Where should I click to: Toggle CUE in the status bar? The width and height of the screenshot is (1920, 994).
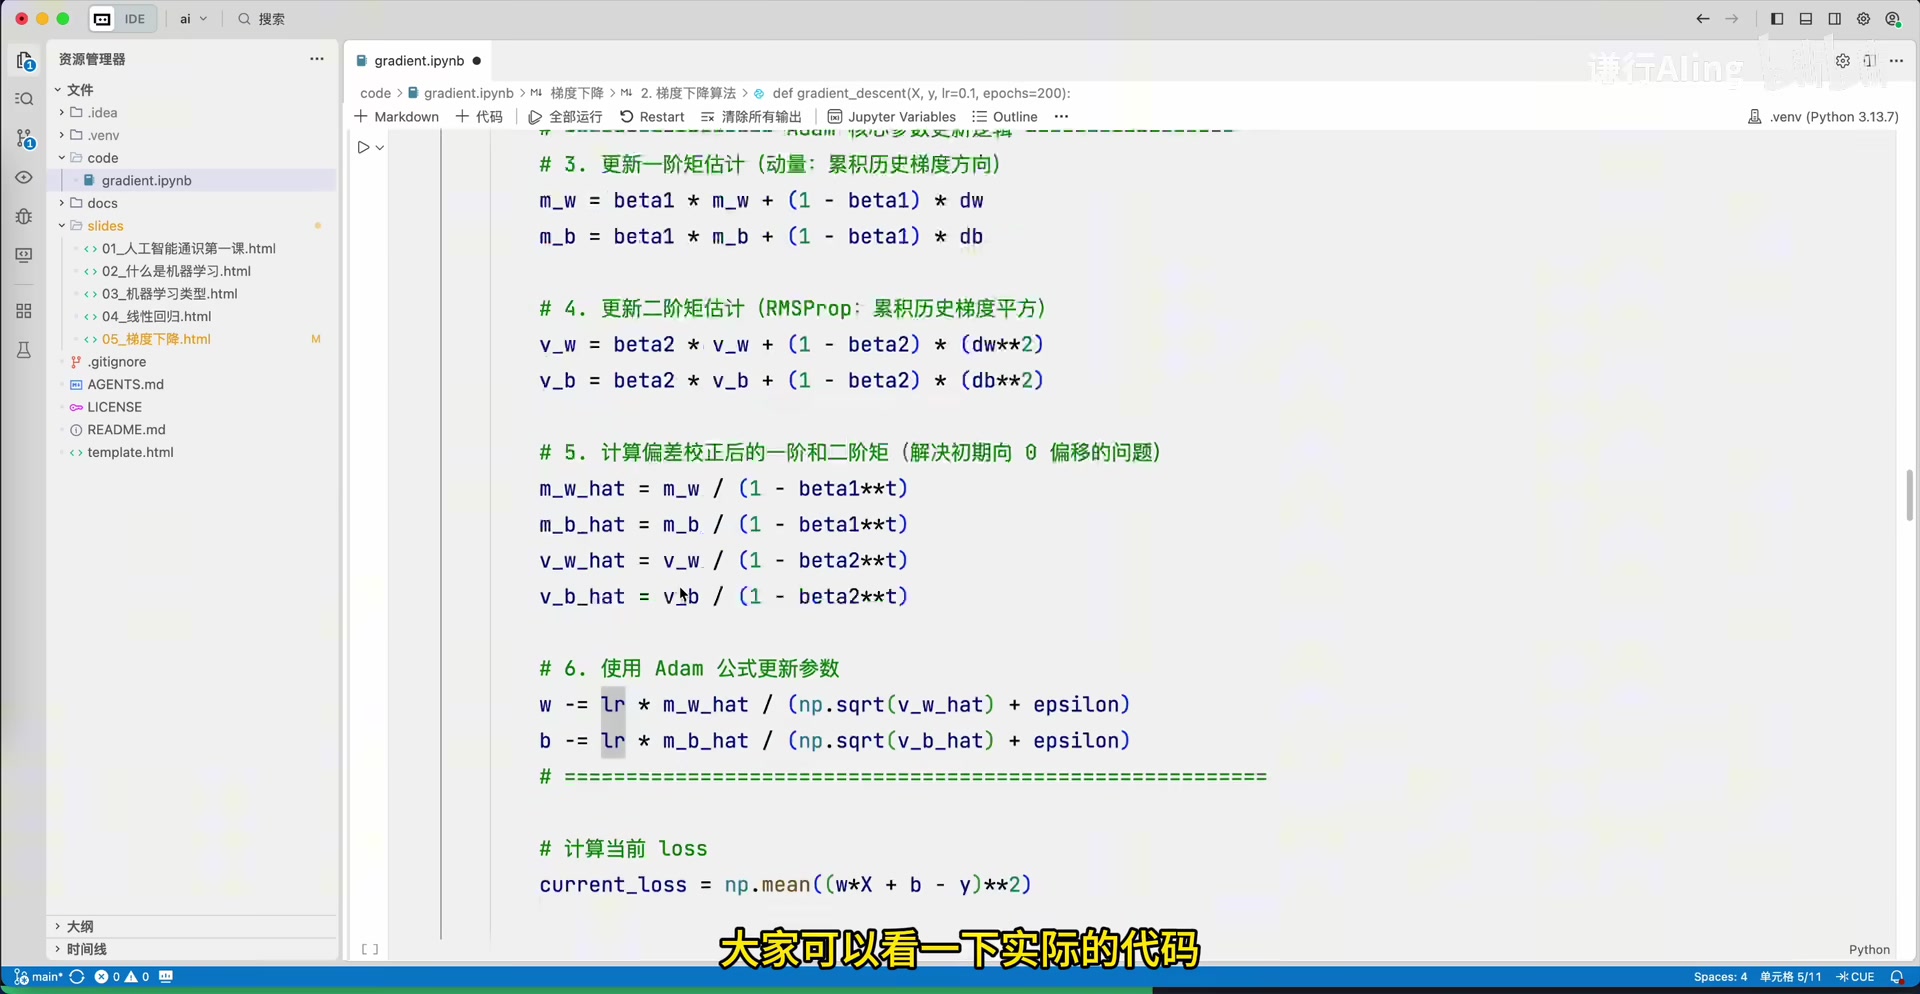[x=1856, y=977]
